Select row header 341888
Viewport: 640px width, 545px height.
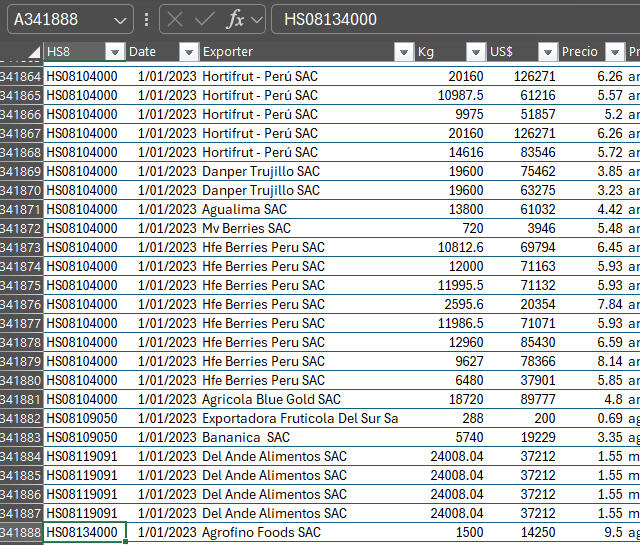pyautogui.click(x=21, y=532)
